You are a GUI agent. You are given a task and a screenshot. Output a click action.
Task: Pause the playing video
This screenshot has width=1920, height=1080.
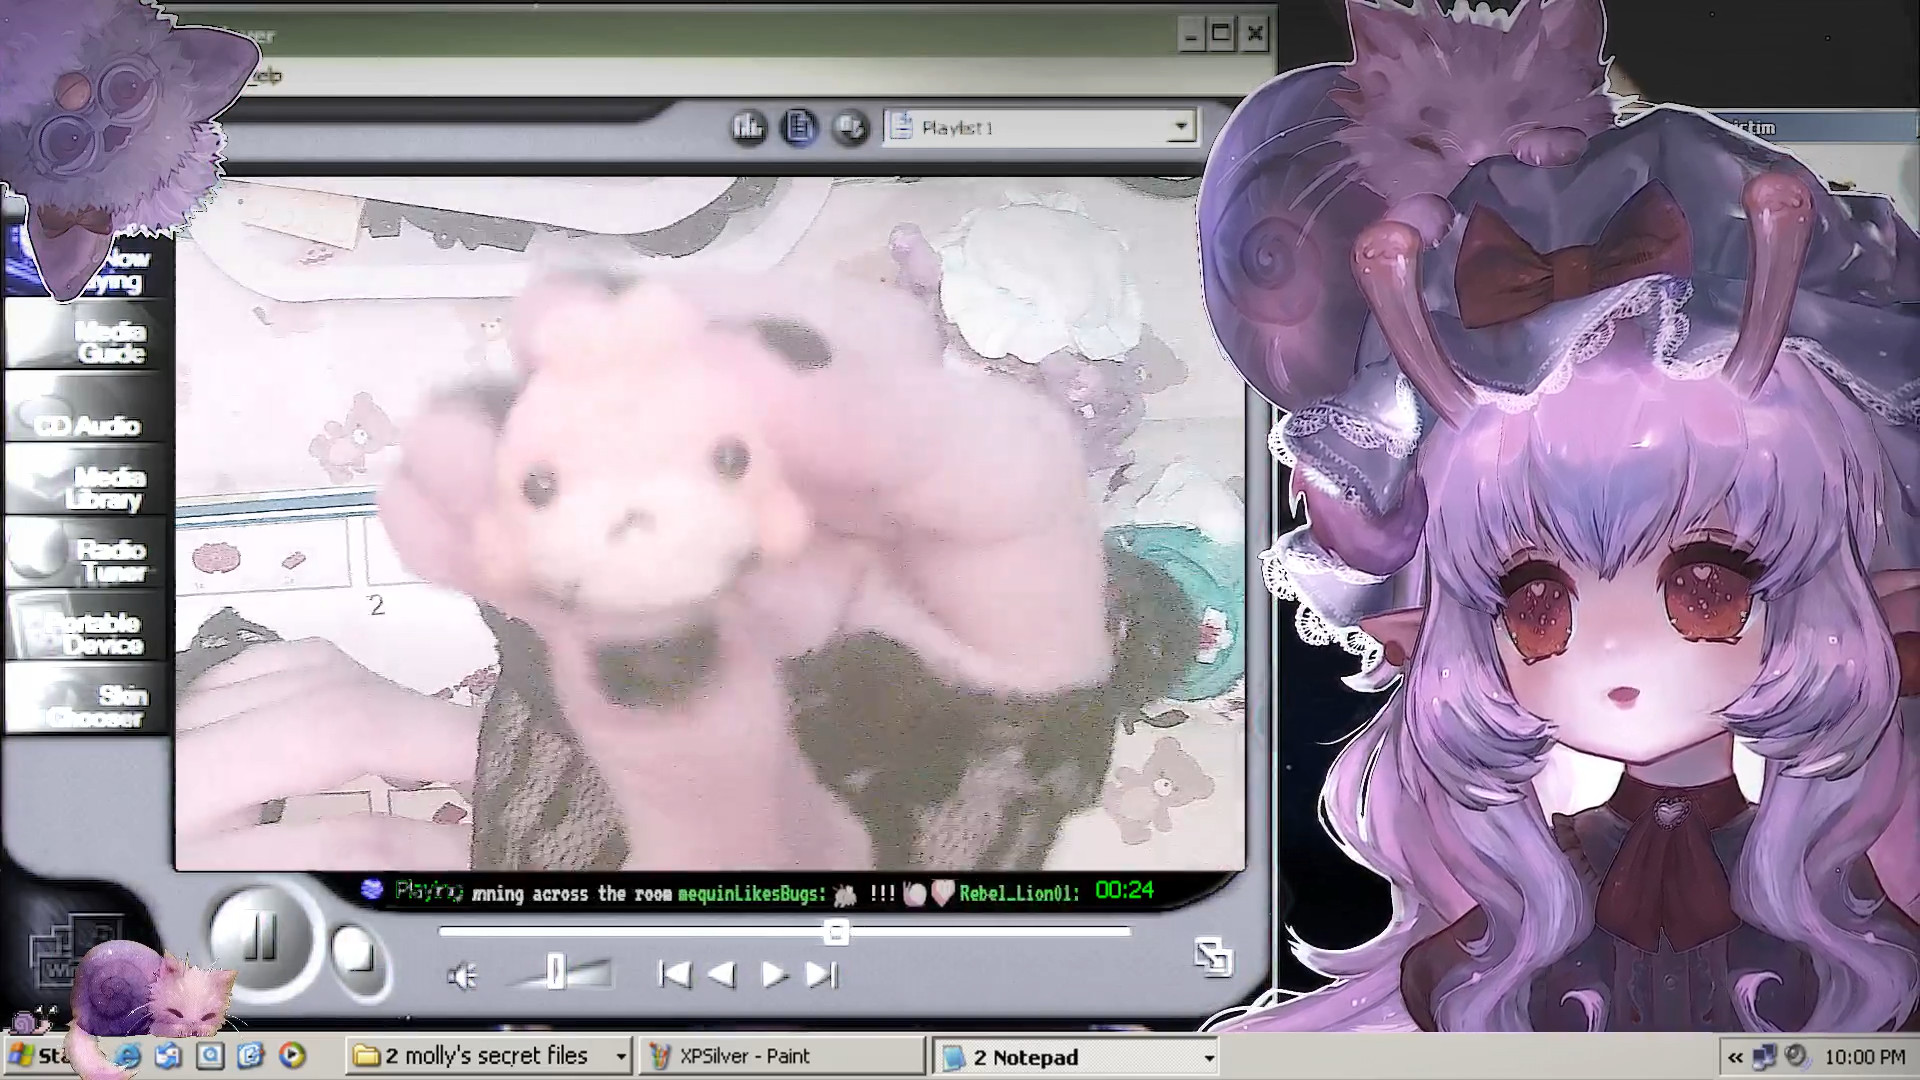click(x=259, y=937)
